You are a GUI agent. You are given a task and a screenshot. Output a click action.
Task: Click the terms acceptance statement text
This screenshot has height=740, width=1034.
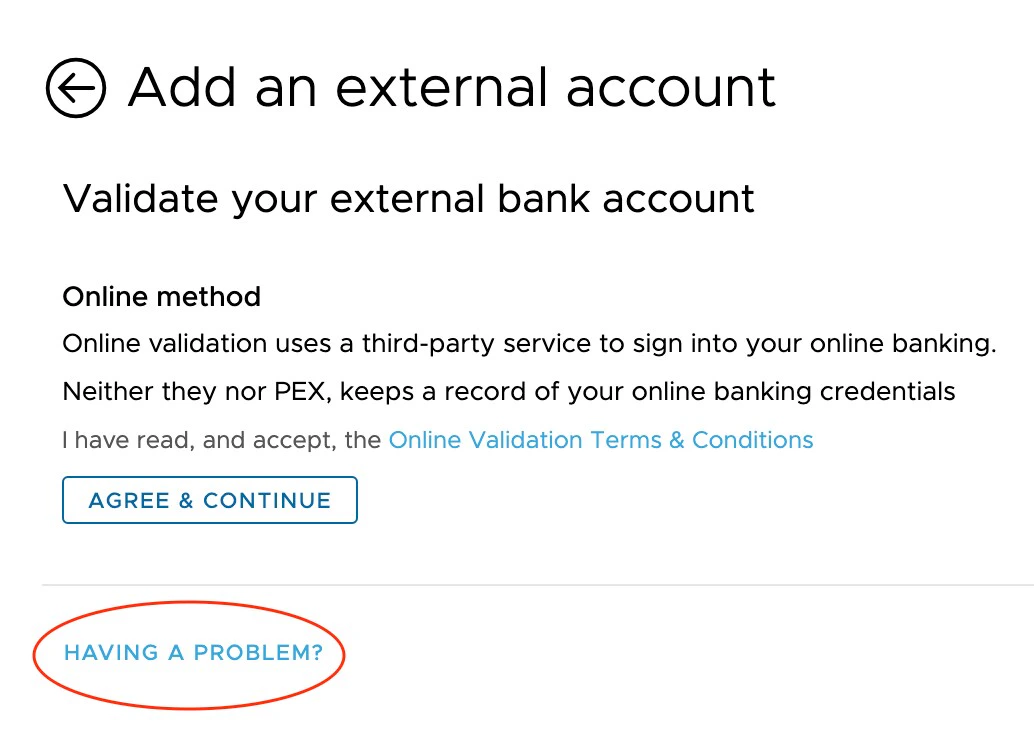(220, 440)
